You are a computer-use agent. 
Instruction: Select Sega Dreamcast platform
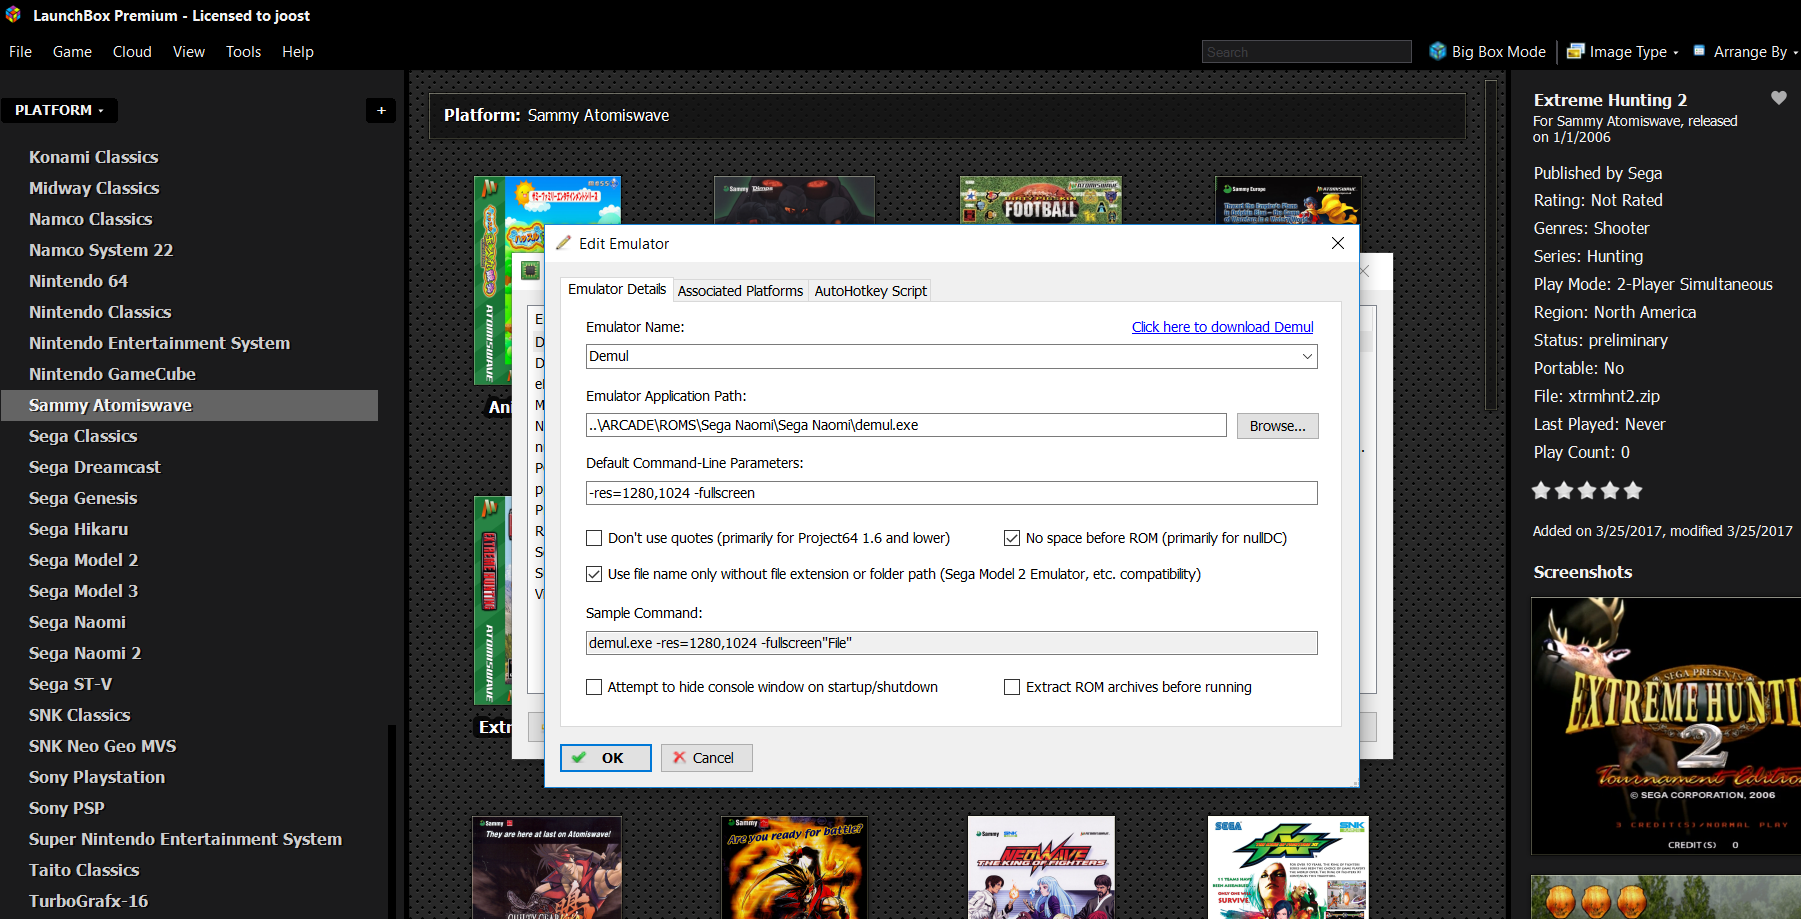click(x=94, y=467)
